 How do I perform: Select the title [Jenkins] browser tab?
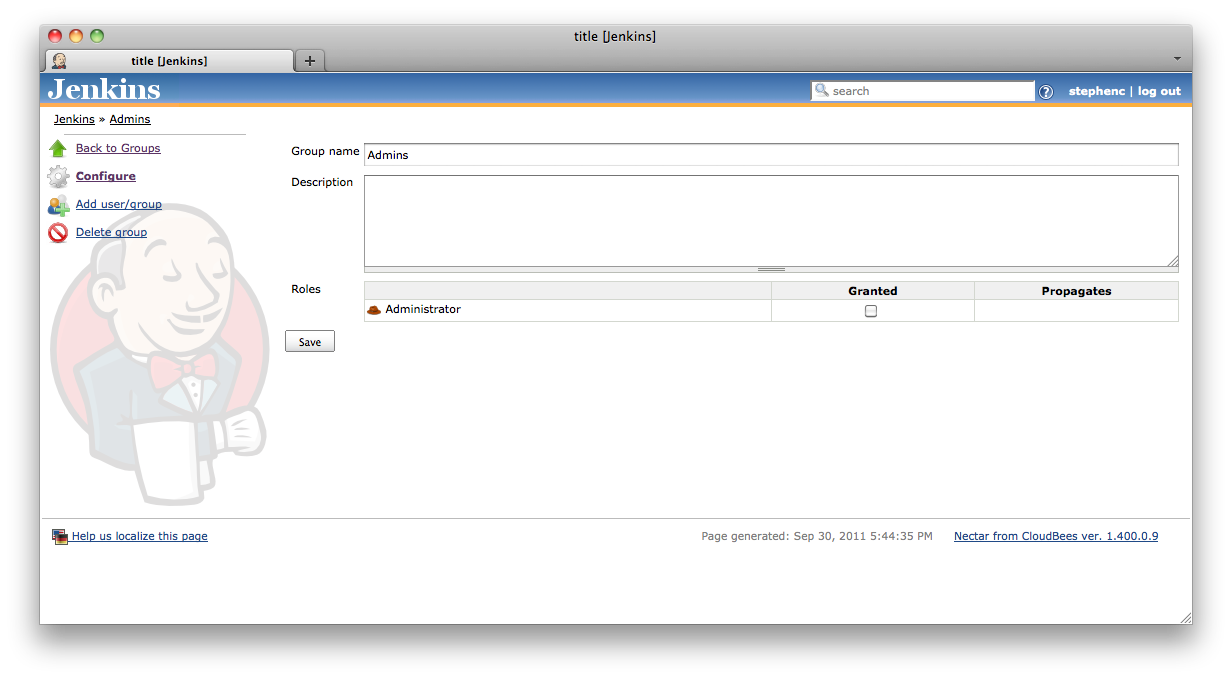pos(170,61)
